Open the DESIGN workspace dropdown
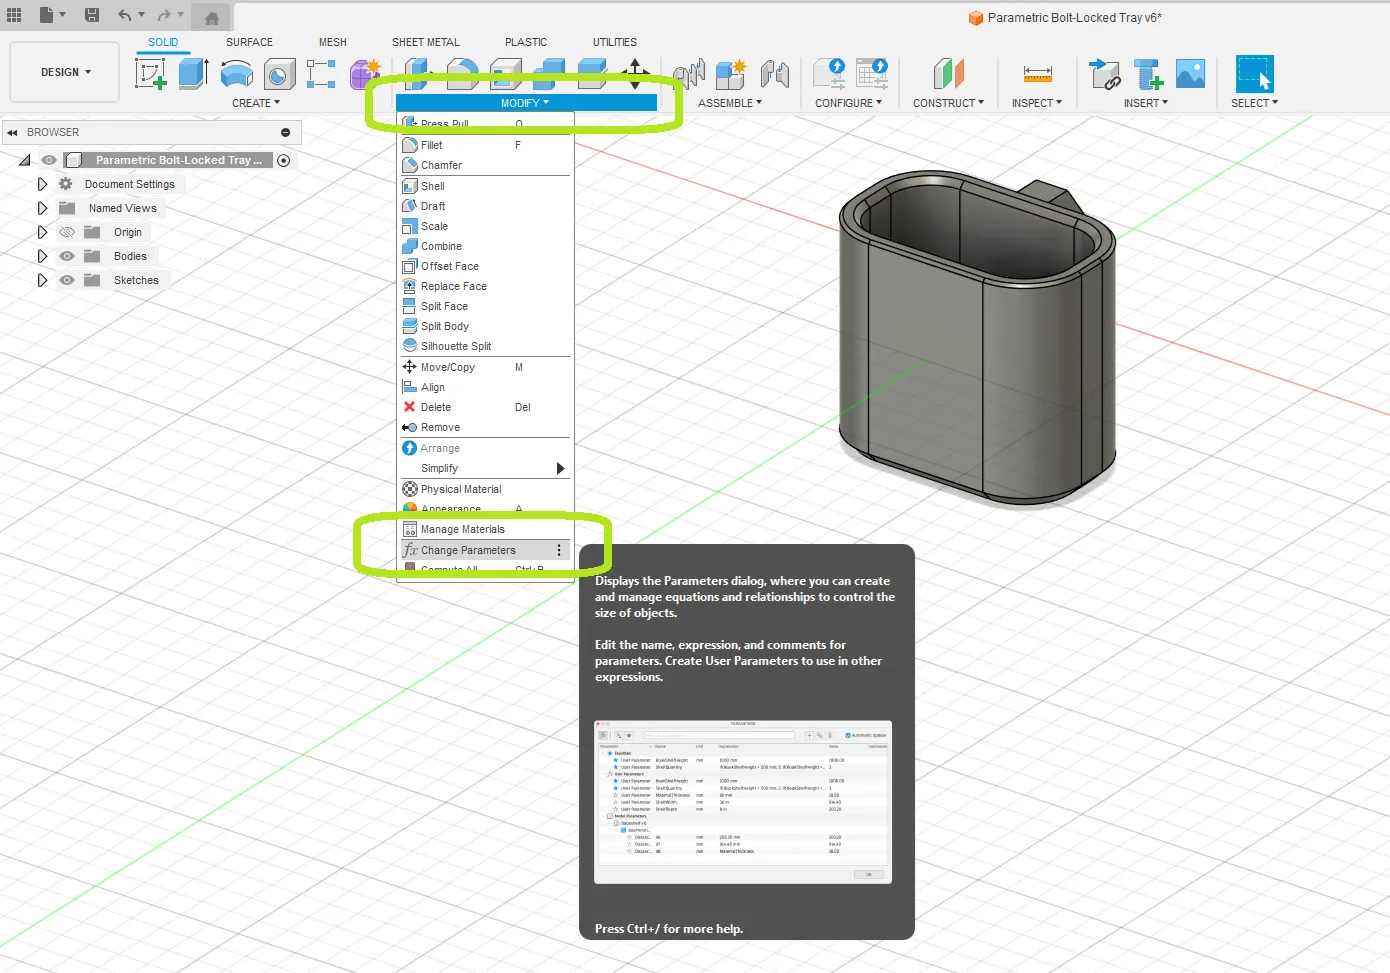 point(63,72)
